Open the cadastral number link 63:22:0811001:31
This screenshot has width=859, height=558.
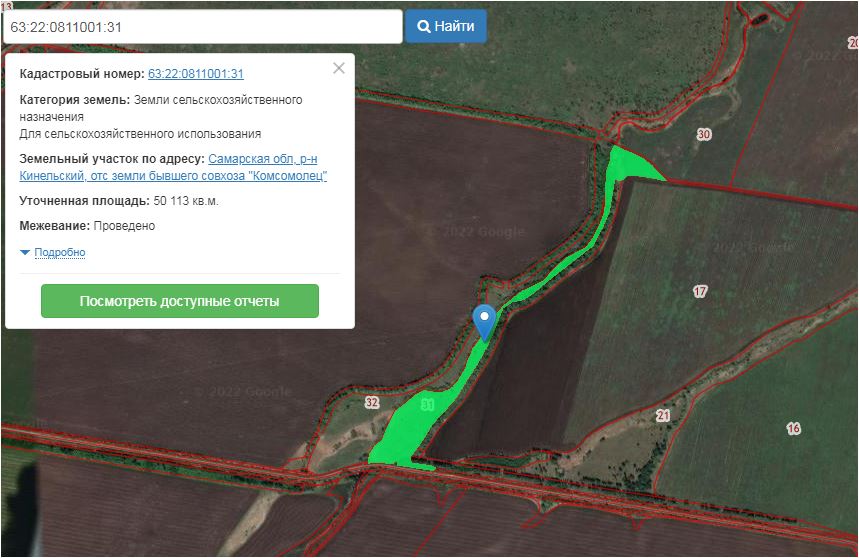pos(195,74)
